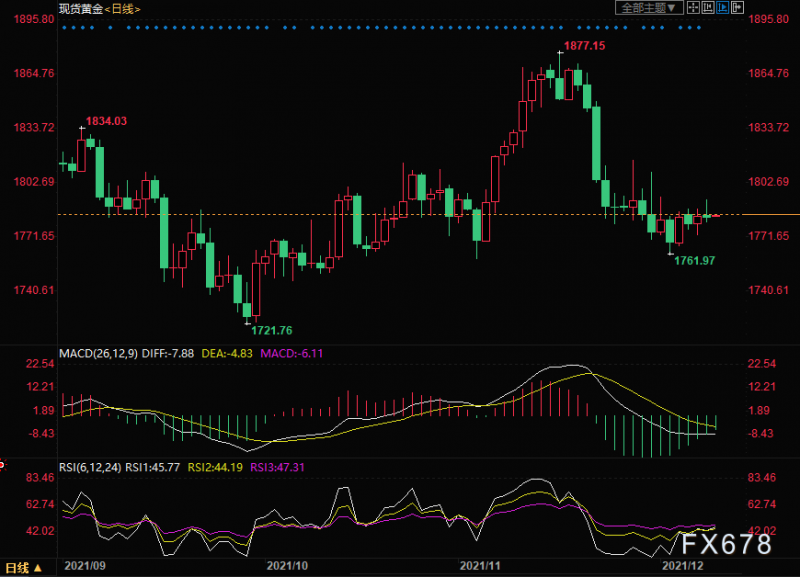This screenshot has width=800, height=577.
Task: Click the crosshair move icon in top toolbar
Action: [x=694, y=8]
